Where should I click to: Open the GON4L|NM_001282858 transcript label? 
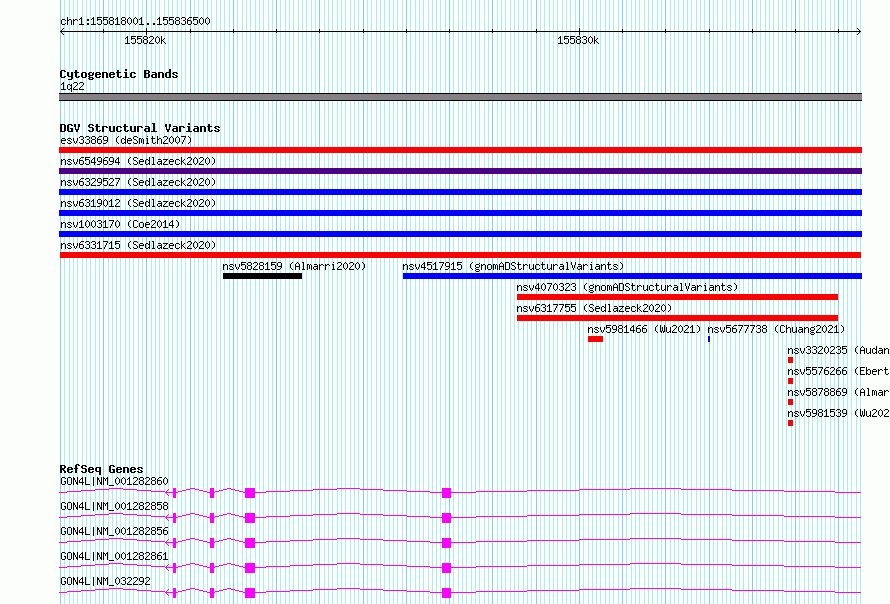coord(114,506)
